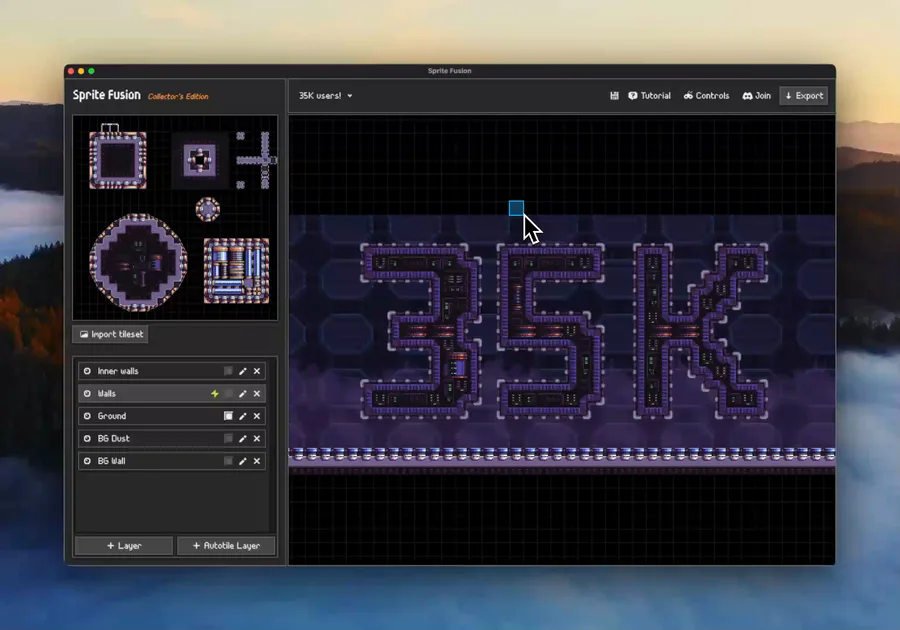Open the map grid settings icon beside Tutorial
The height and width of the screenshot is (630, 900).
(614, 96)
